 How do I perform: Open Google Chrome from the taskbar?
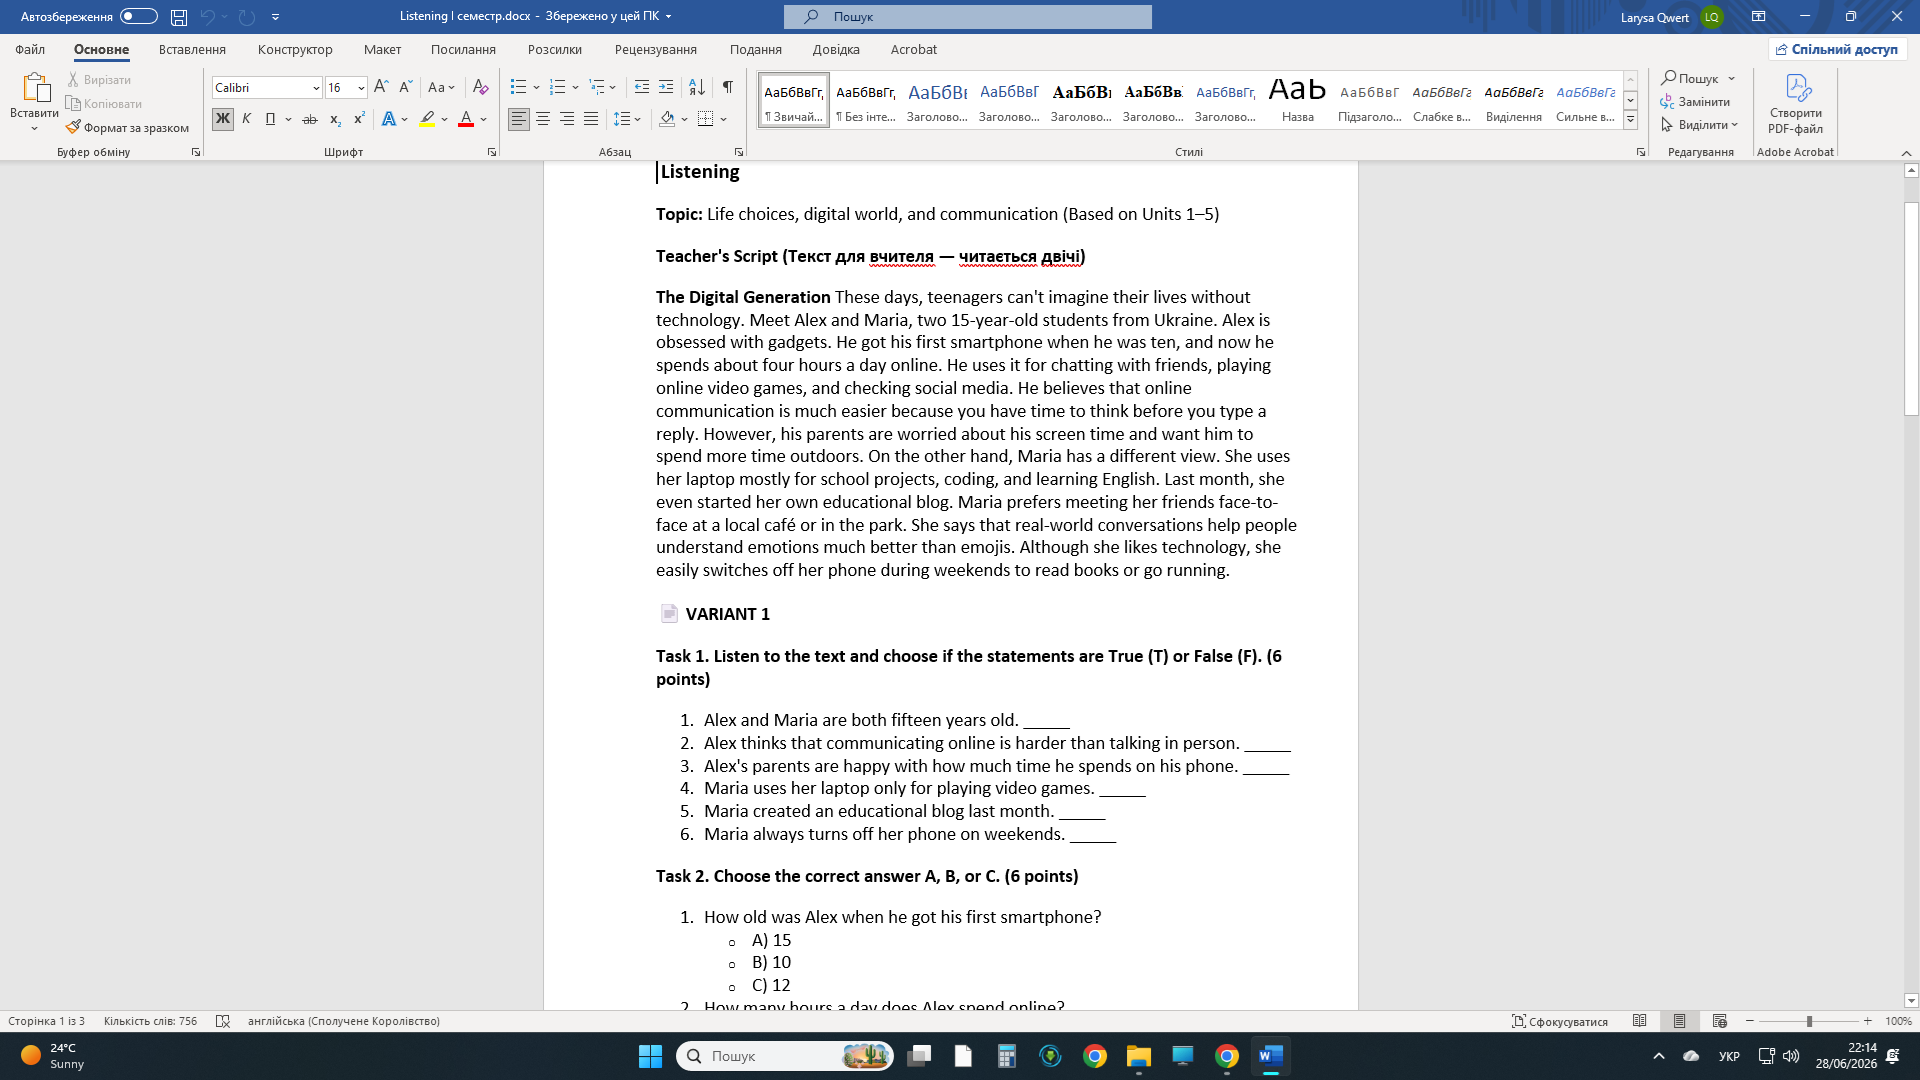[1095, 1056]
